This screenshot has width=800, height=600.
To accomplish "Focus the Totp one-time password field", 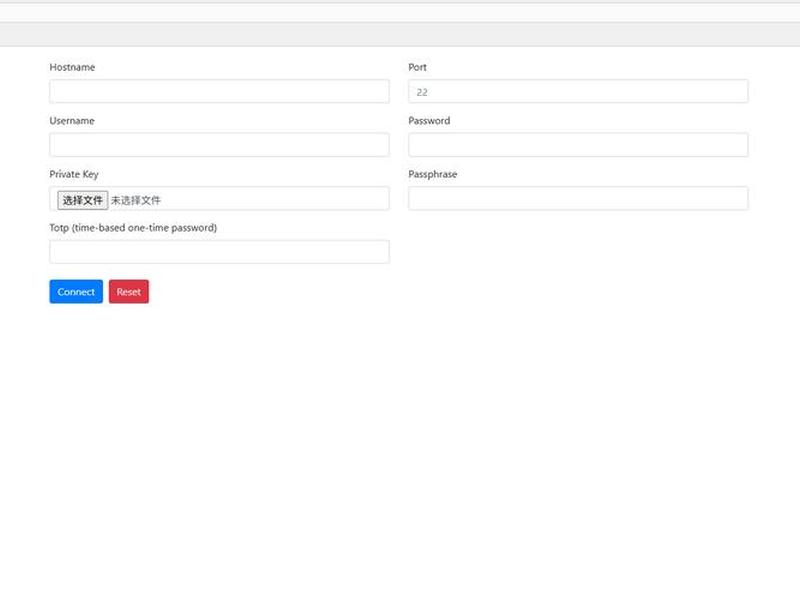I will 219,252.
